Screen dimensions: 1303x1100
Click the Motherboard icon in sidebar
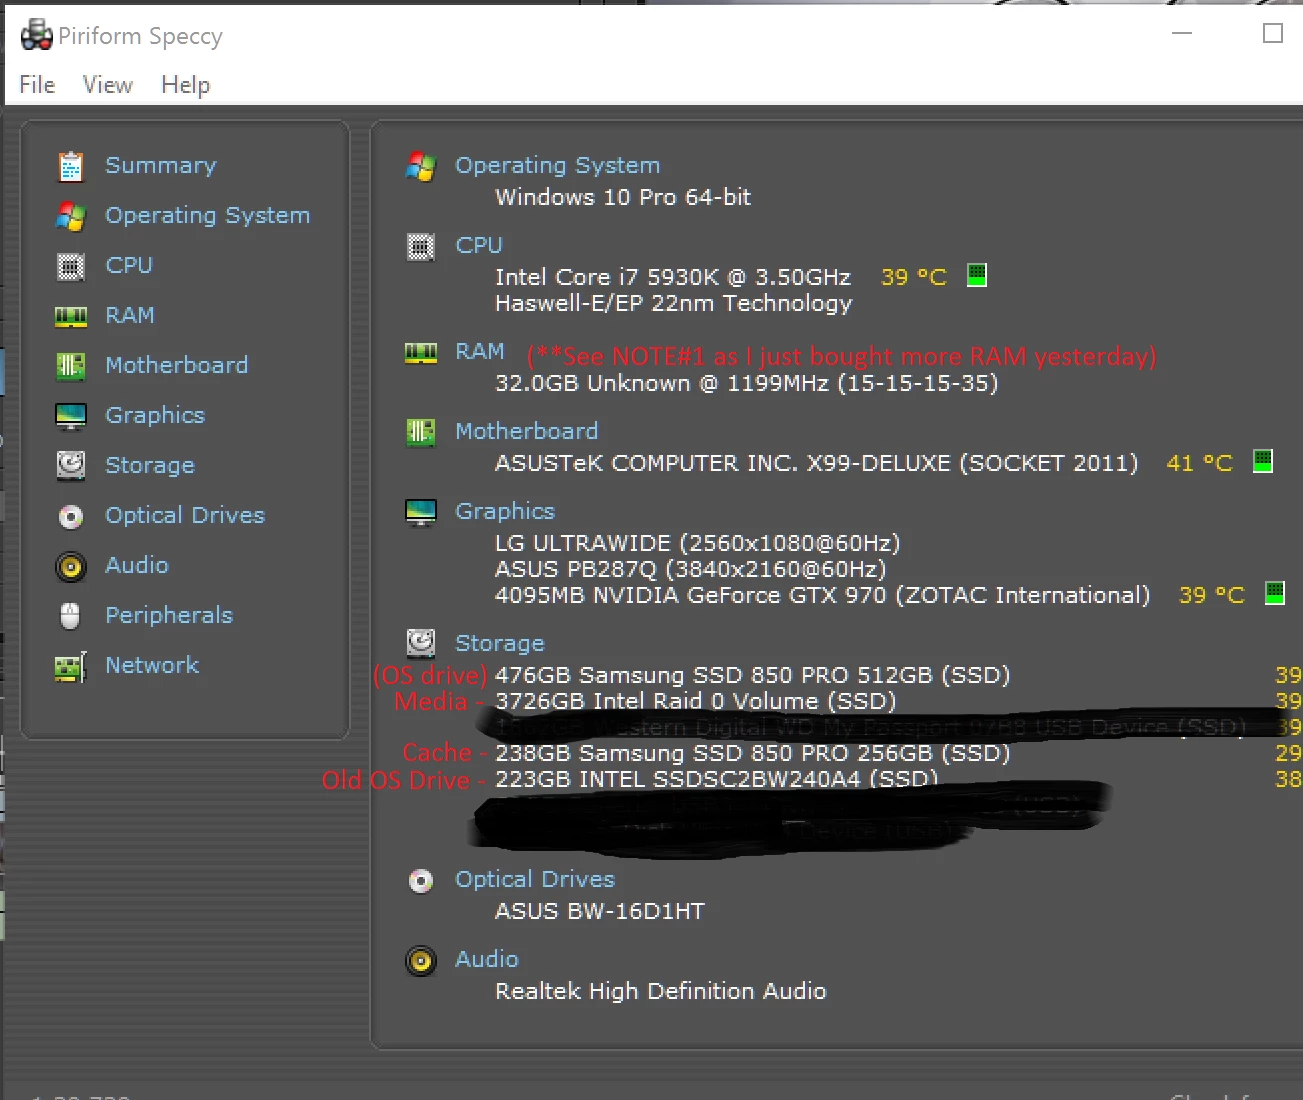[71, 366]
